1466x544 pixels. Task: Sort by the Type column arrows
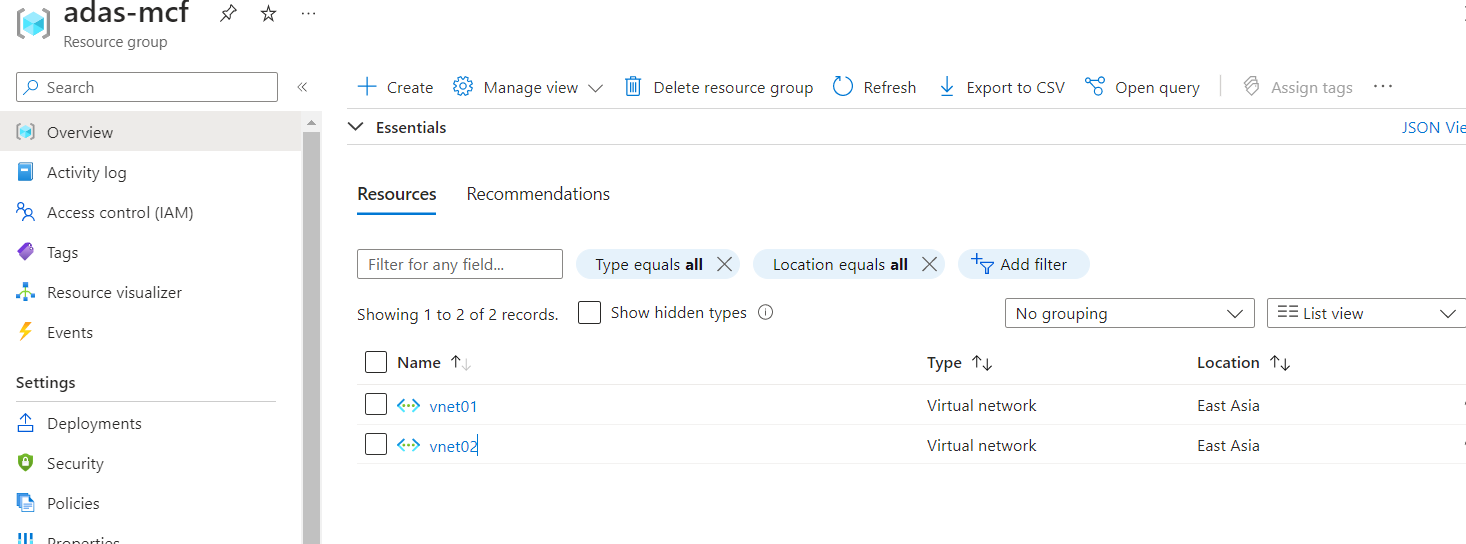click(982, 363)
